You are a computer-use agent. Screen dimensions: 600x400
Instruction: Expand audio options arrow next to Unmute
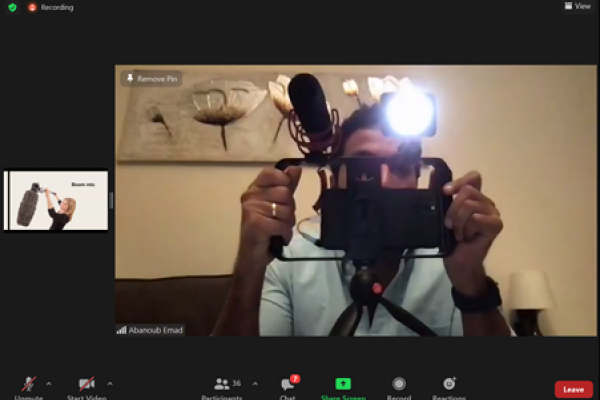tap(49, 383)
